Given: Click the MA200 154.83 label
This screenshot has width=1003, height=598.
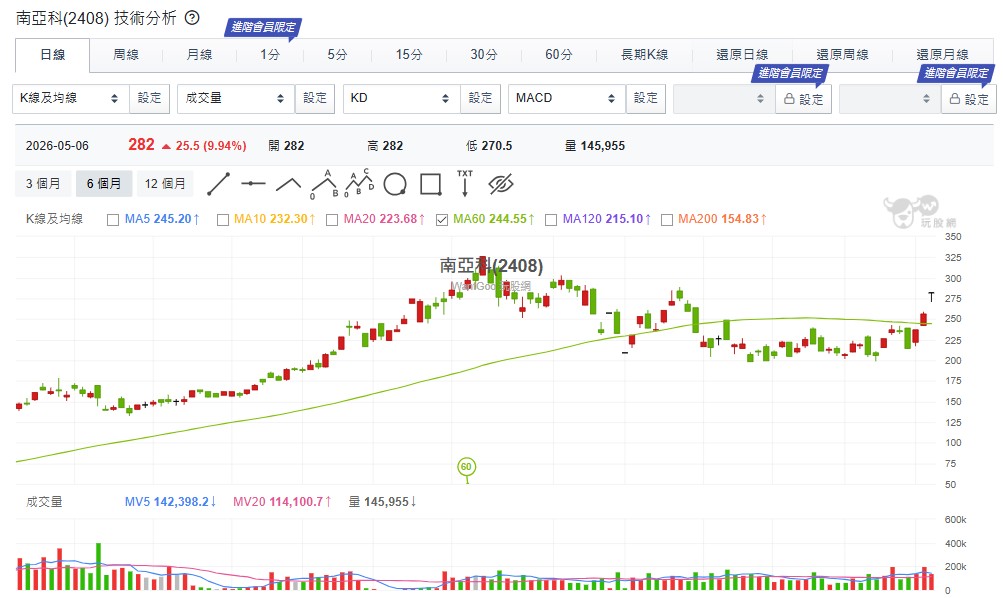Looking at the screenshot, I should [x=722, y=219].
